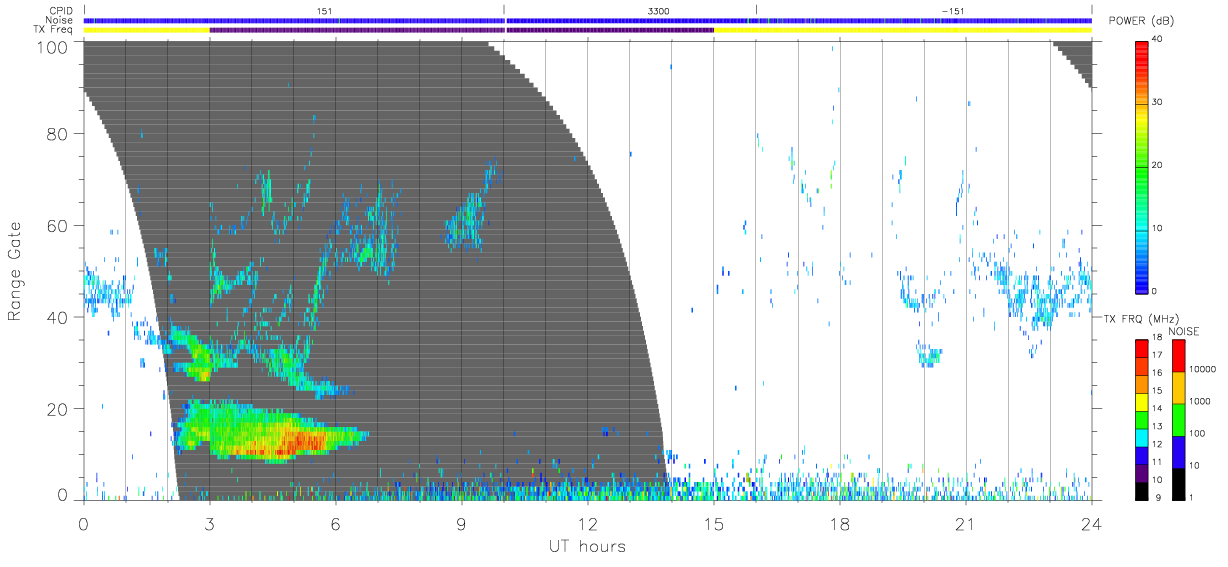
Task: Click the 12 tick on UT hours axis
Action: [587, 523]
